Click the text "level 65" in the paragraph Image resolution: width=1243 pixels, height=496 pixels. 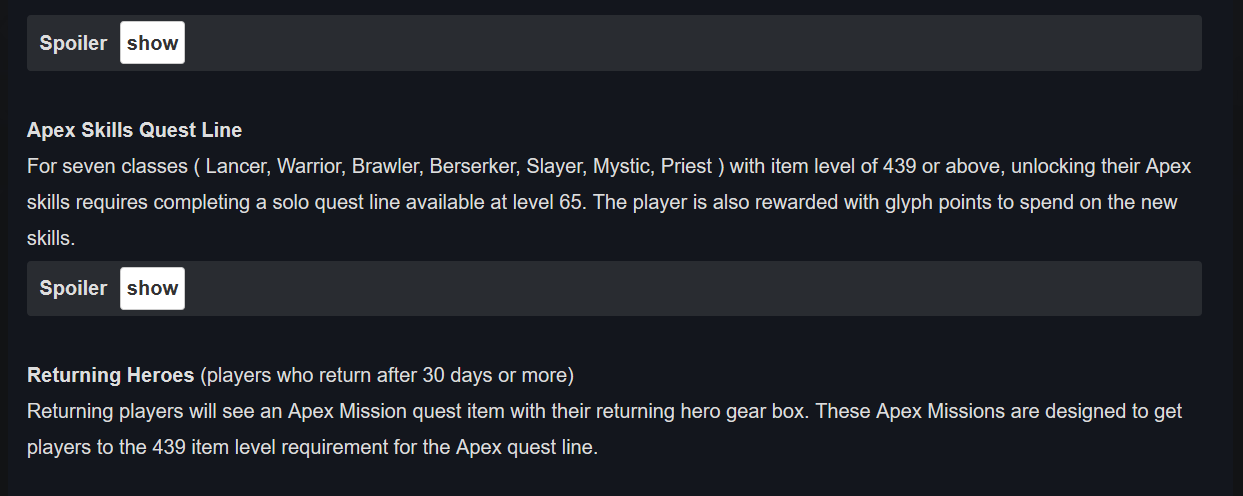click(x=548, y=202)
